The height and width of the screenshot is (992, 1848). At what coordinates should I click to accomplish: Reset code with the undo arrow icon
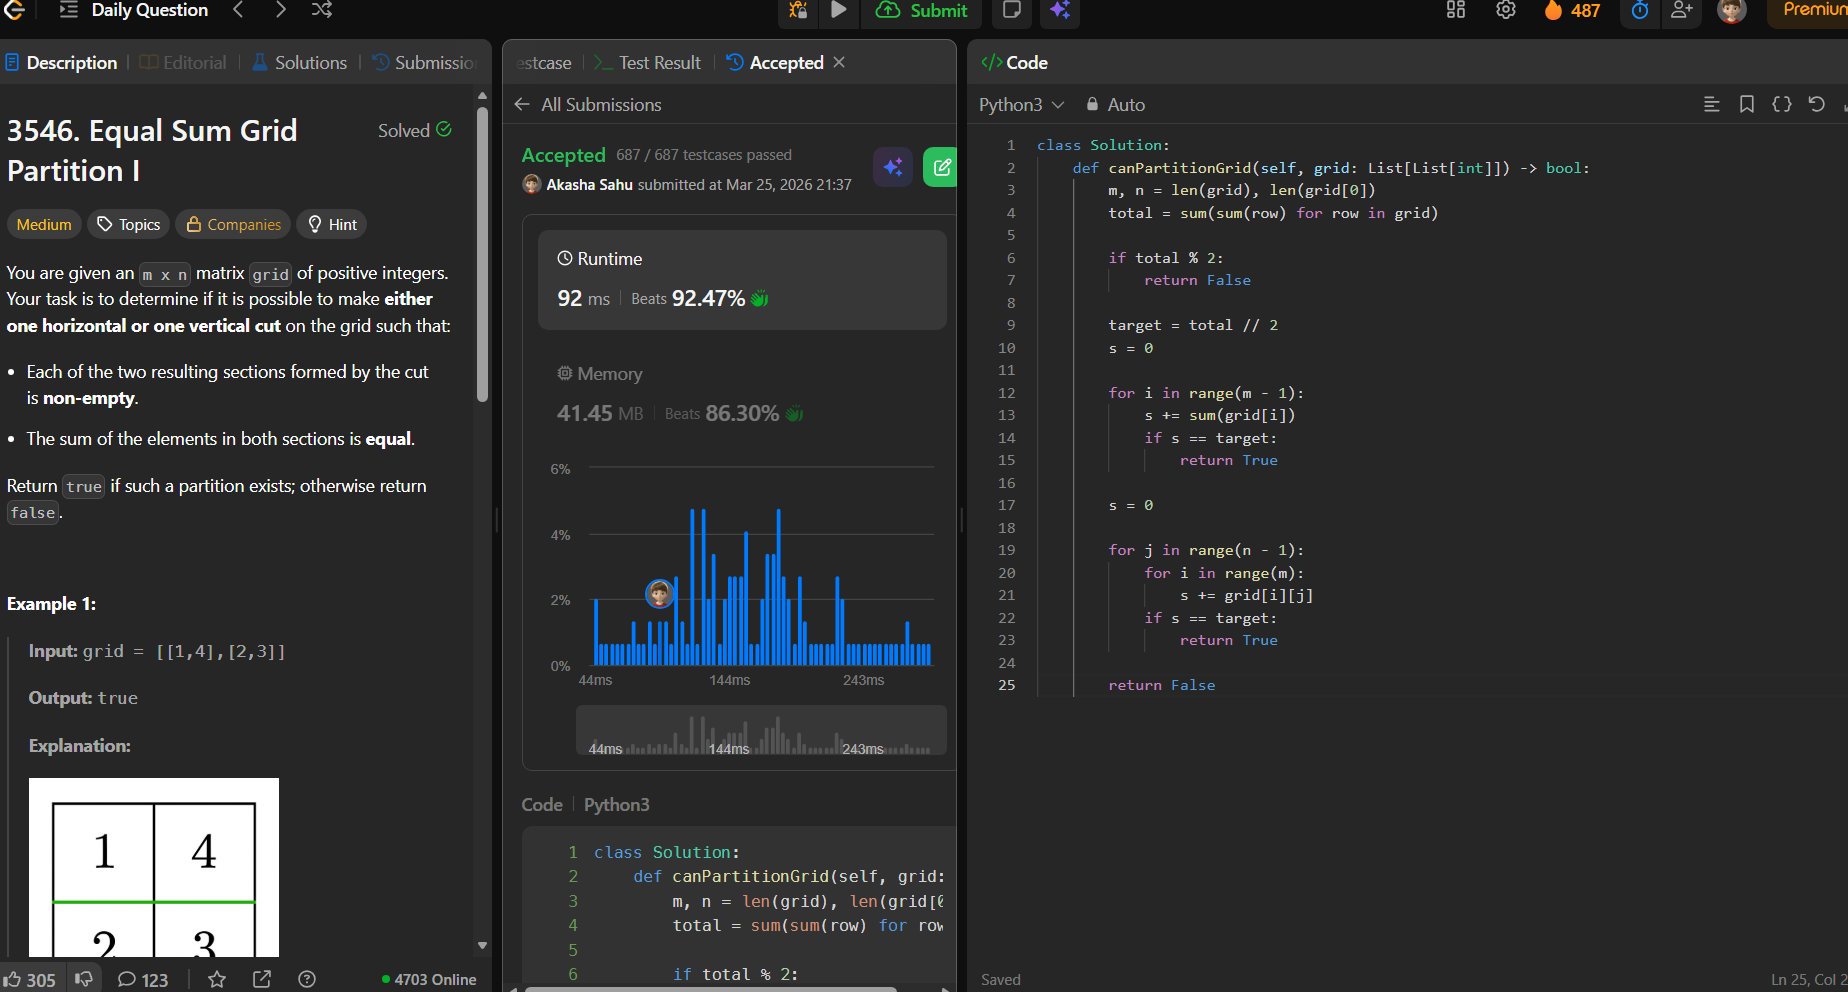(x=1816, y=104)
